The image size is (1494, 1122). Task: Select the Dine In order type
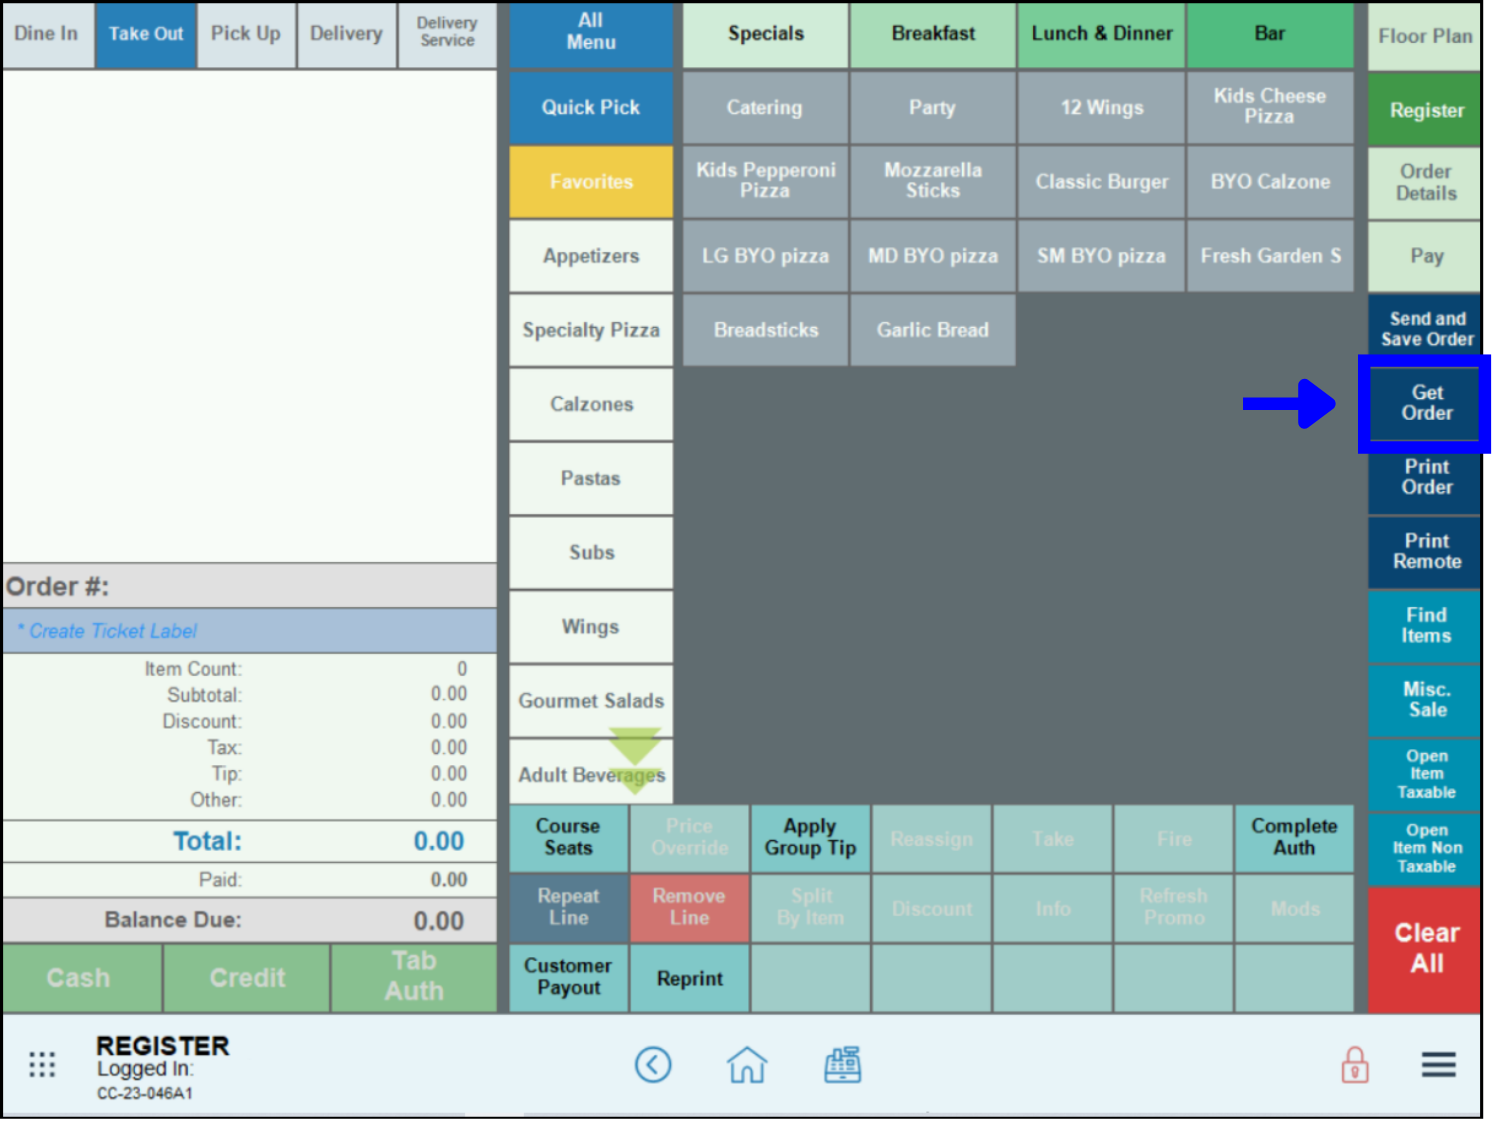[x=47, y=34]
